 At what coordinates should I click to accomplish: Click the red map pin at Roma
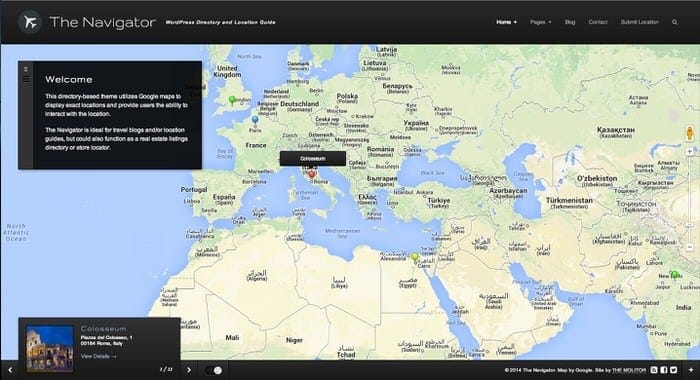[312, 174]
